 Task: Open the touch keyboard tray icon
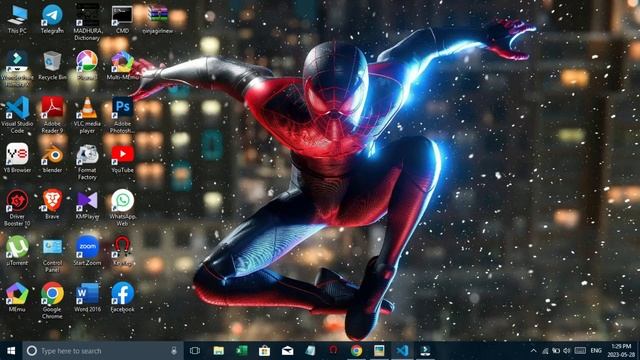tap(580, 351)
